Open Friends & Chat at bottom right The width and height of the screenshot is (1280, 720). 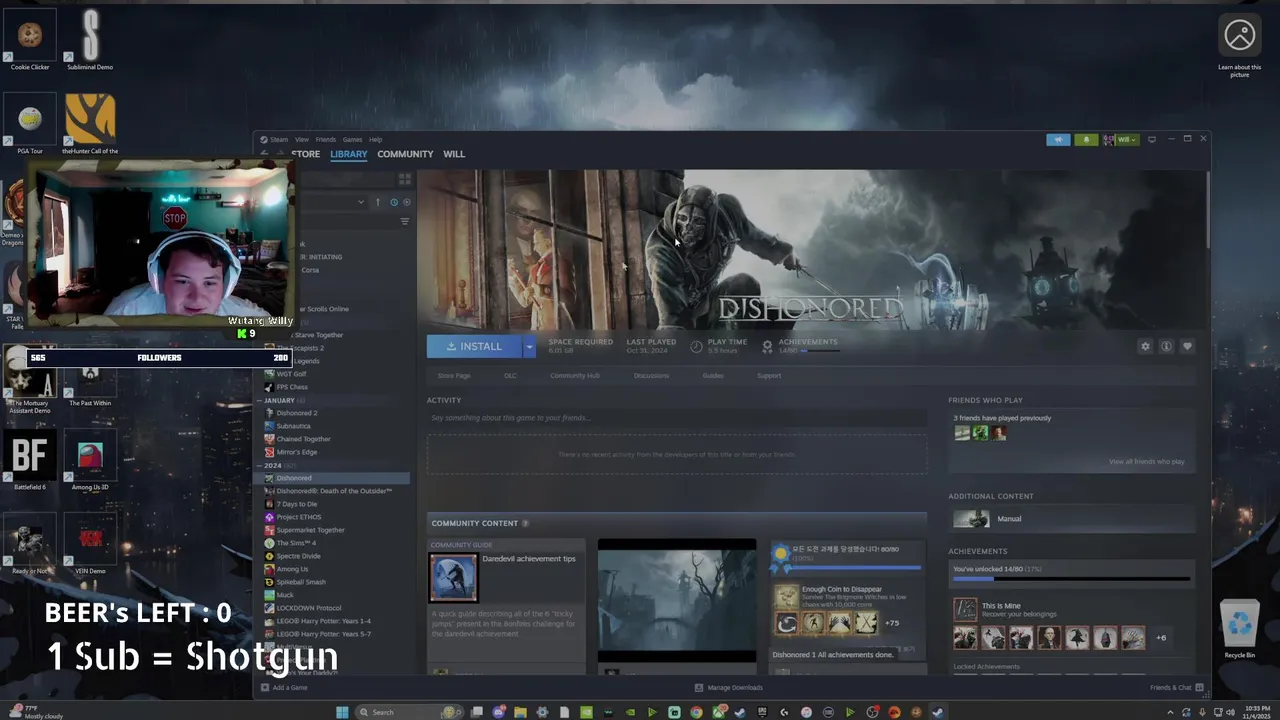(1176, 688)
